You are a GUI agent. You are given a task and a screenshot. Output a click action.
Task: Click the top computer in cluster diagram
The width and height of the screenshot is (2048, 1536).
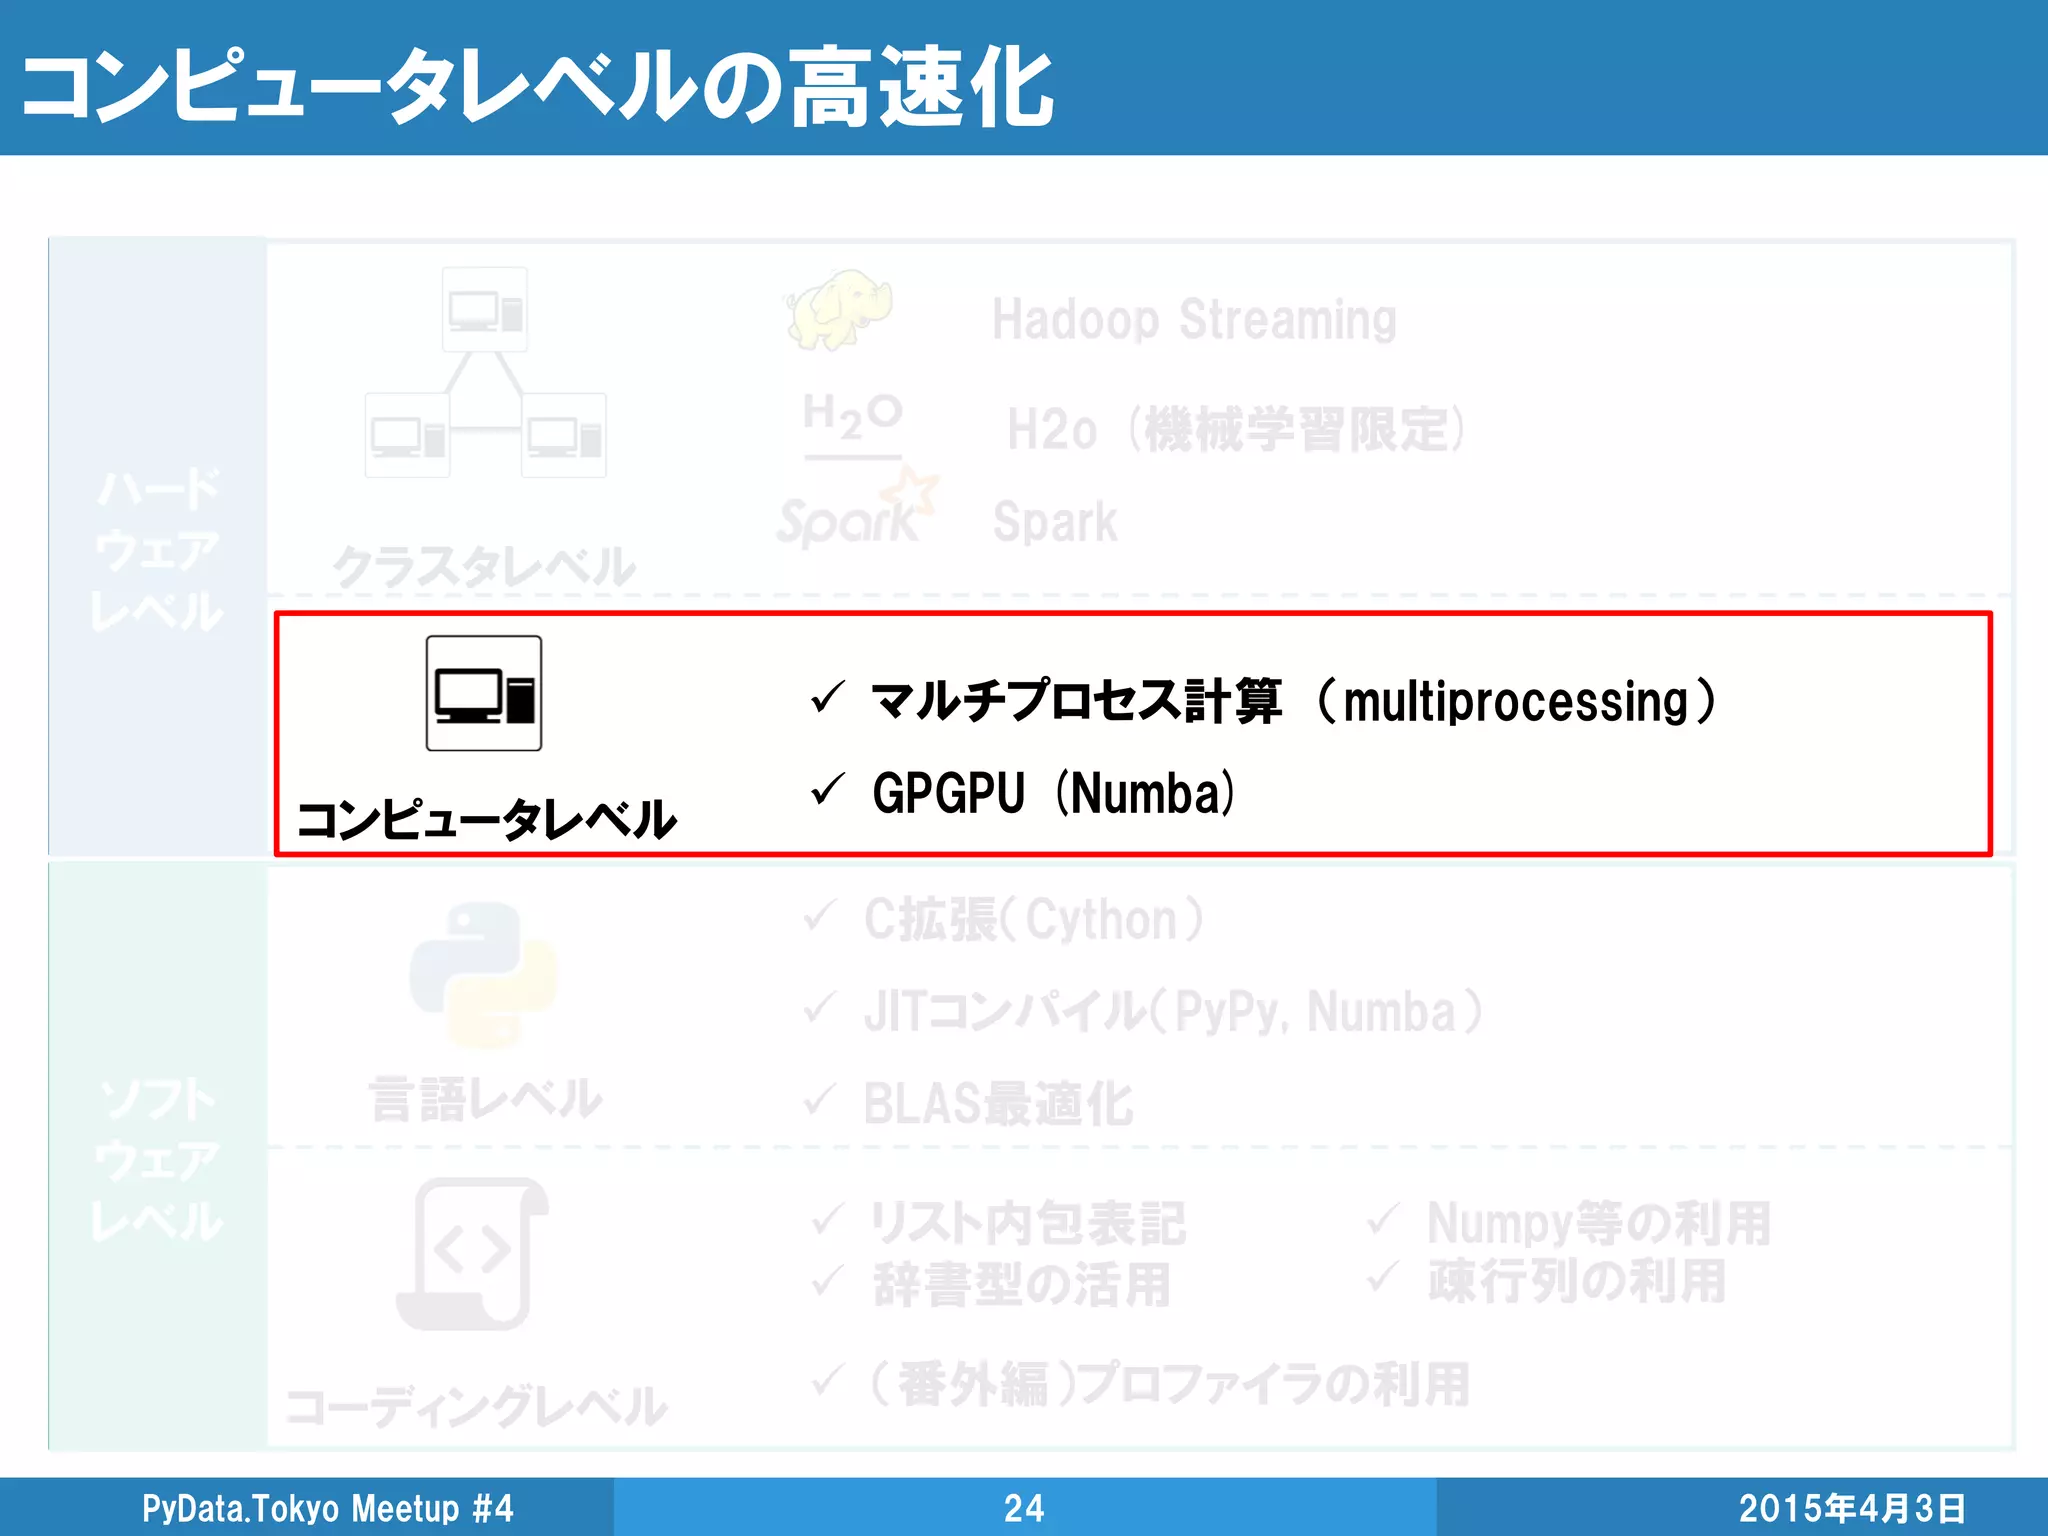pos(485,309)
